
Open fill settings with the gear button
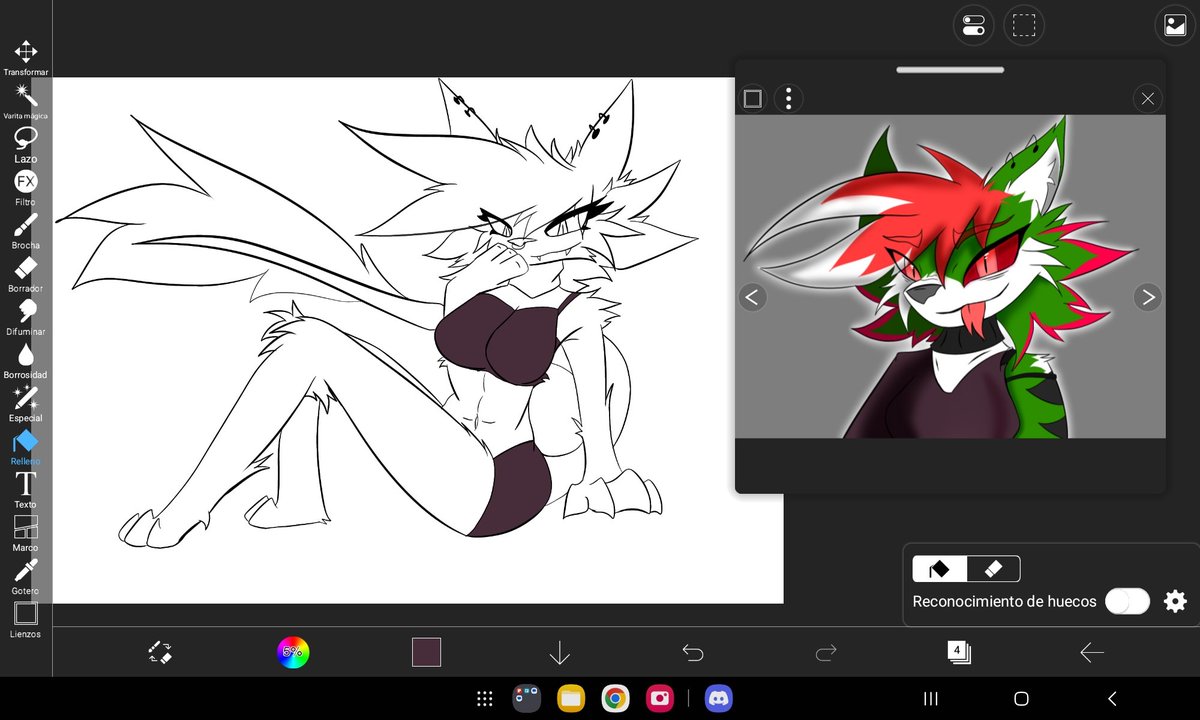pyautogui.click(x=1174, y=601)
